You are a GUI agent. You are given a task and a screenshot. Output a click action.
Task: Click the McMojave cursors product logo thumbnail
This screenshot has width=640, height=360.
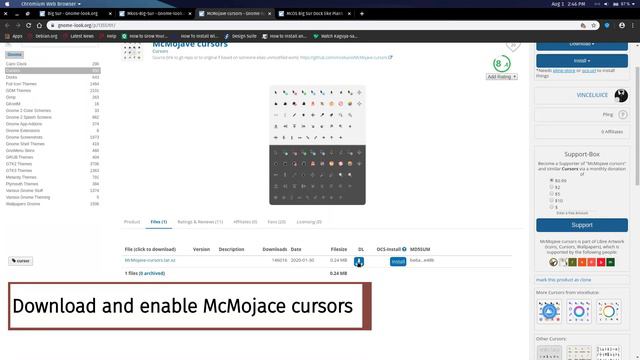(x=132, y=53)
